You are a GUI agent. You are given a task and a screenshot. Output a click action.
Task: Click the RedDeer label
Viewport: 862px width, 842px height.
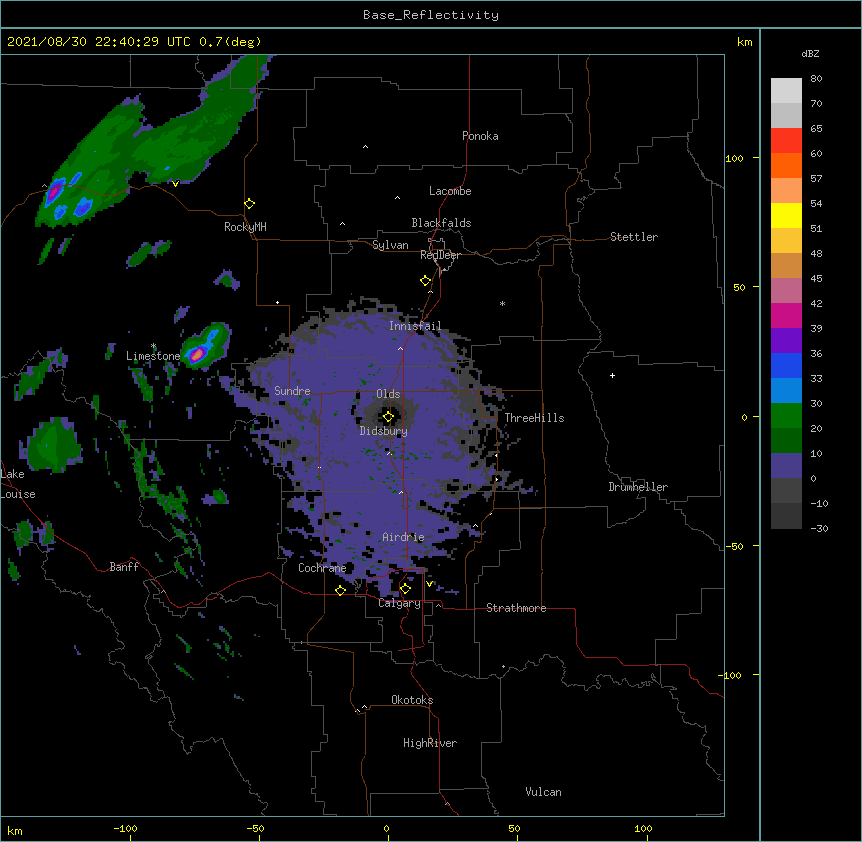[x=440, y=255]
